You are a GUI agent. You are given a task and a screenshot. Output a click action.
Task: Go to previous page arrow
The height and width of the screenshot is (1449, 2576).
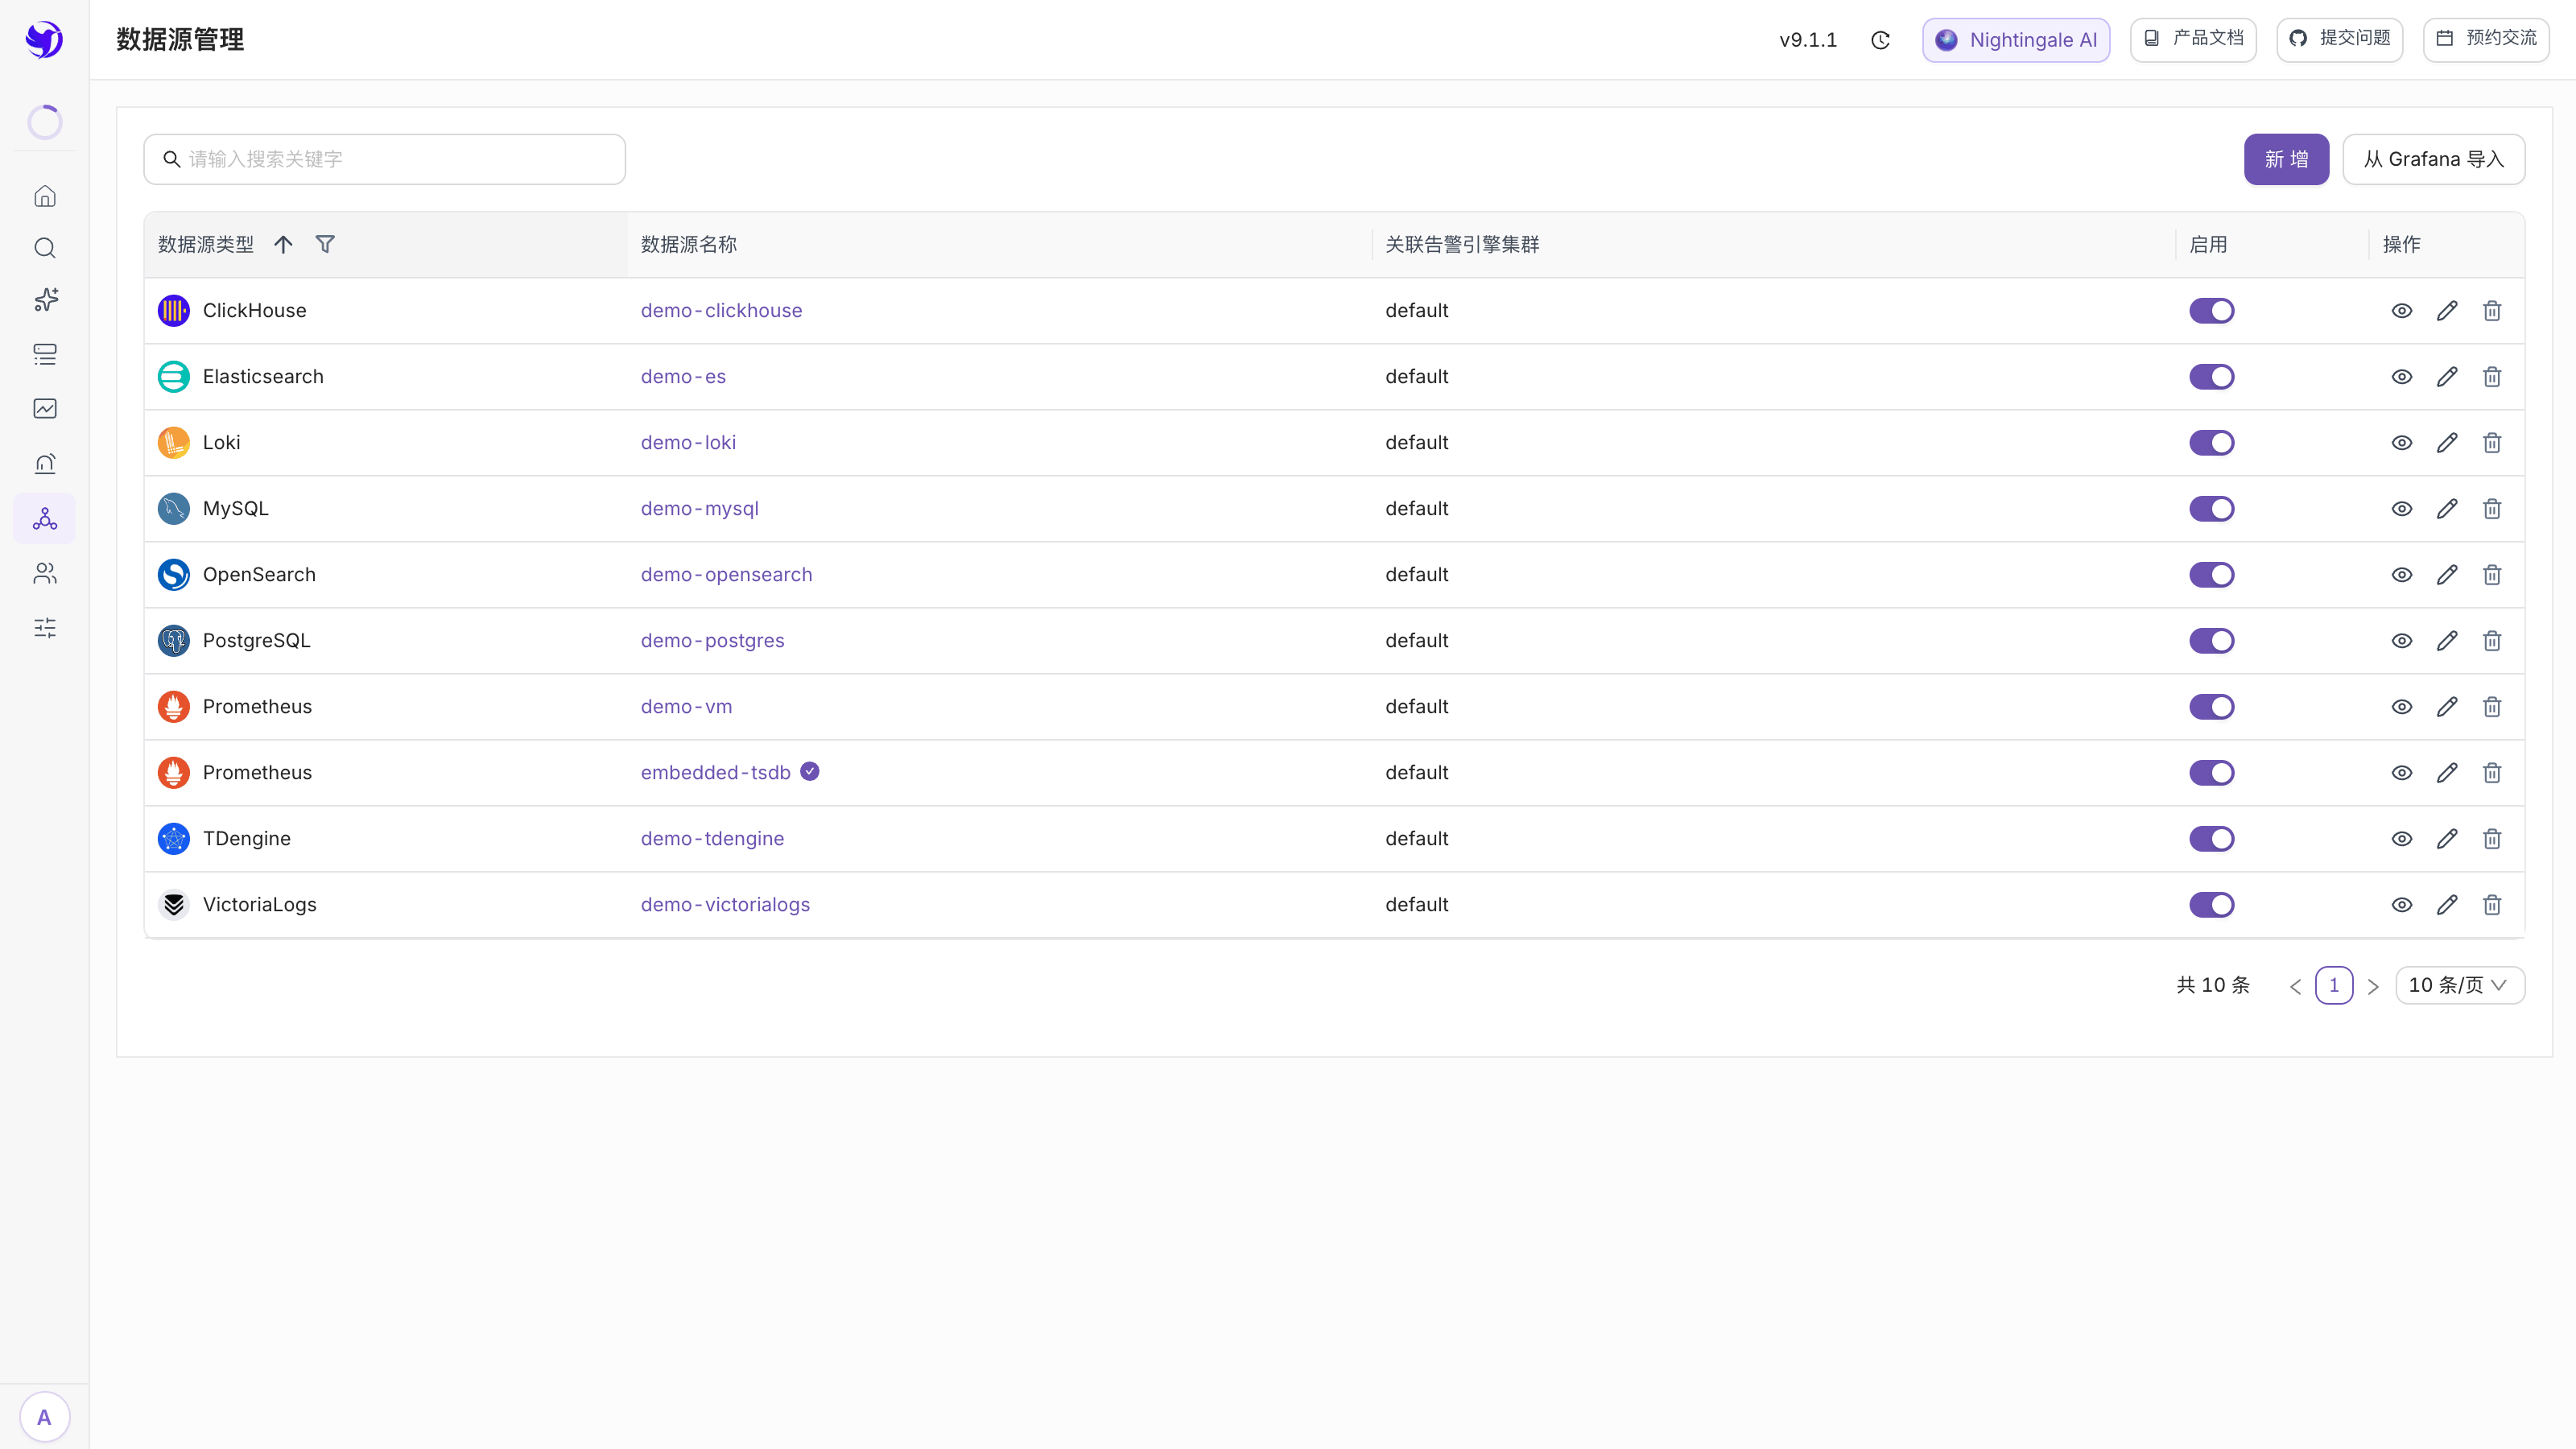pyautogui.click(x=2296, y=986)
